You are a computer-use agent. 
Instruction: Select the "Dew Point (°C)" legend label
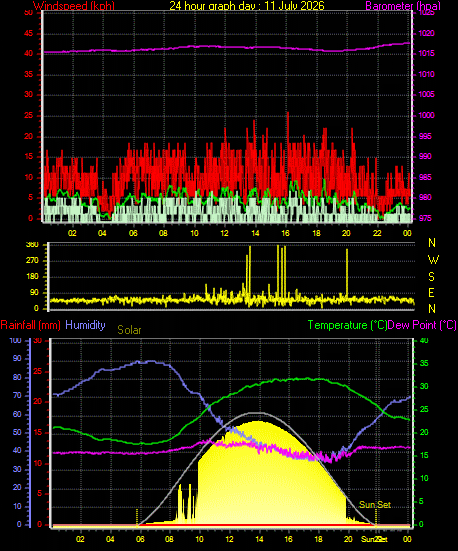pos(422,325)
